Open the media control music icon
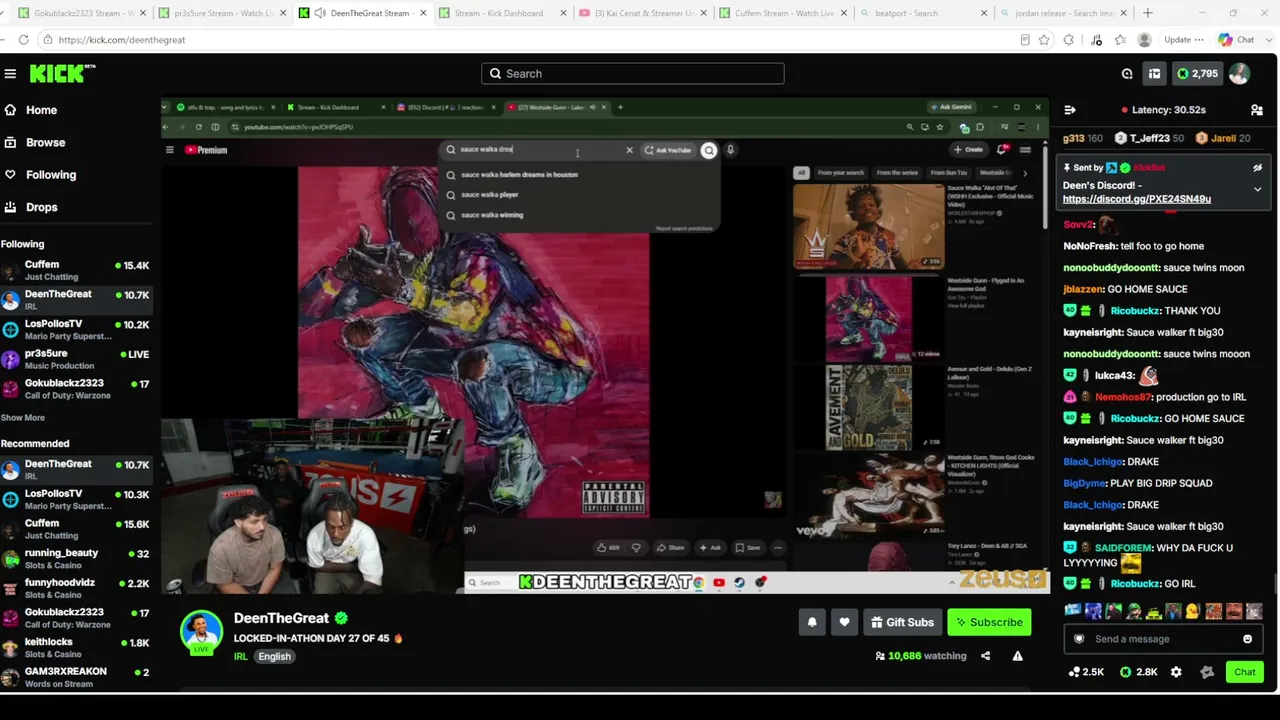 tap(1097, 40)
